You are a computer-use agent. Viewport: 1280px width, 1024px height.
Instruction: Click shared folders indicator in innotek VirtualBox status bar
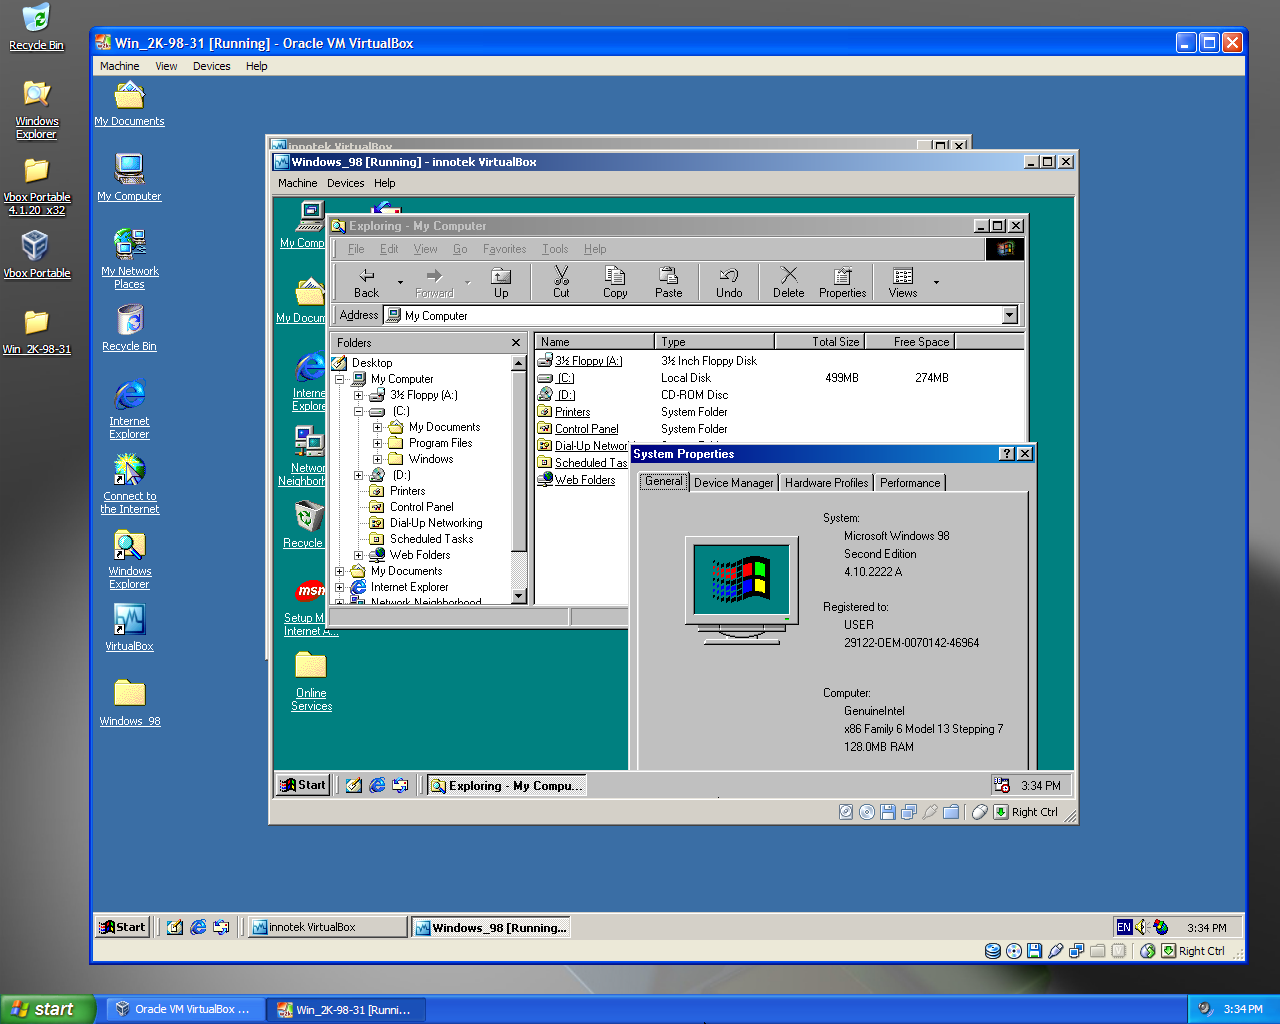(951, 812)
